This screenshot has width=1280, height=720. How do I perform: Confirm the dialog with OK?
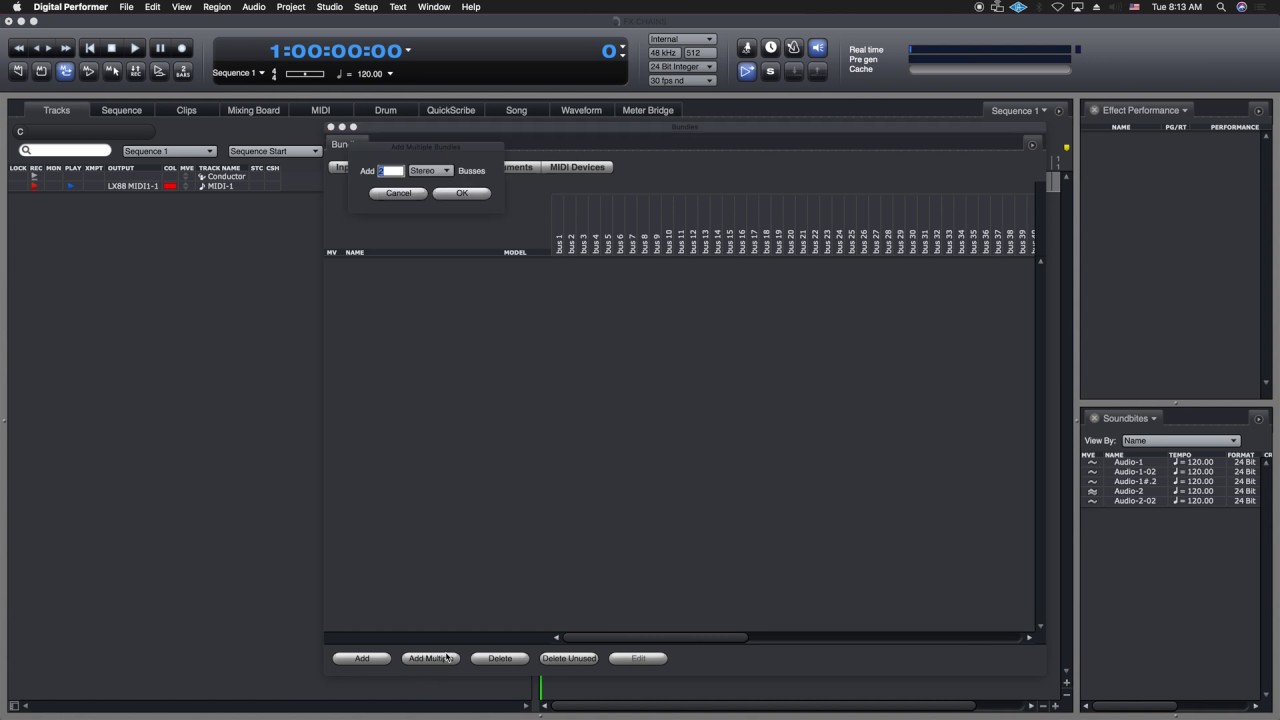462,193
